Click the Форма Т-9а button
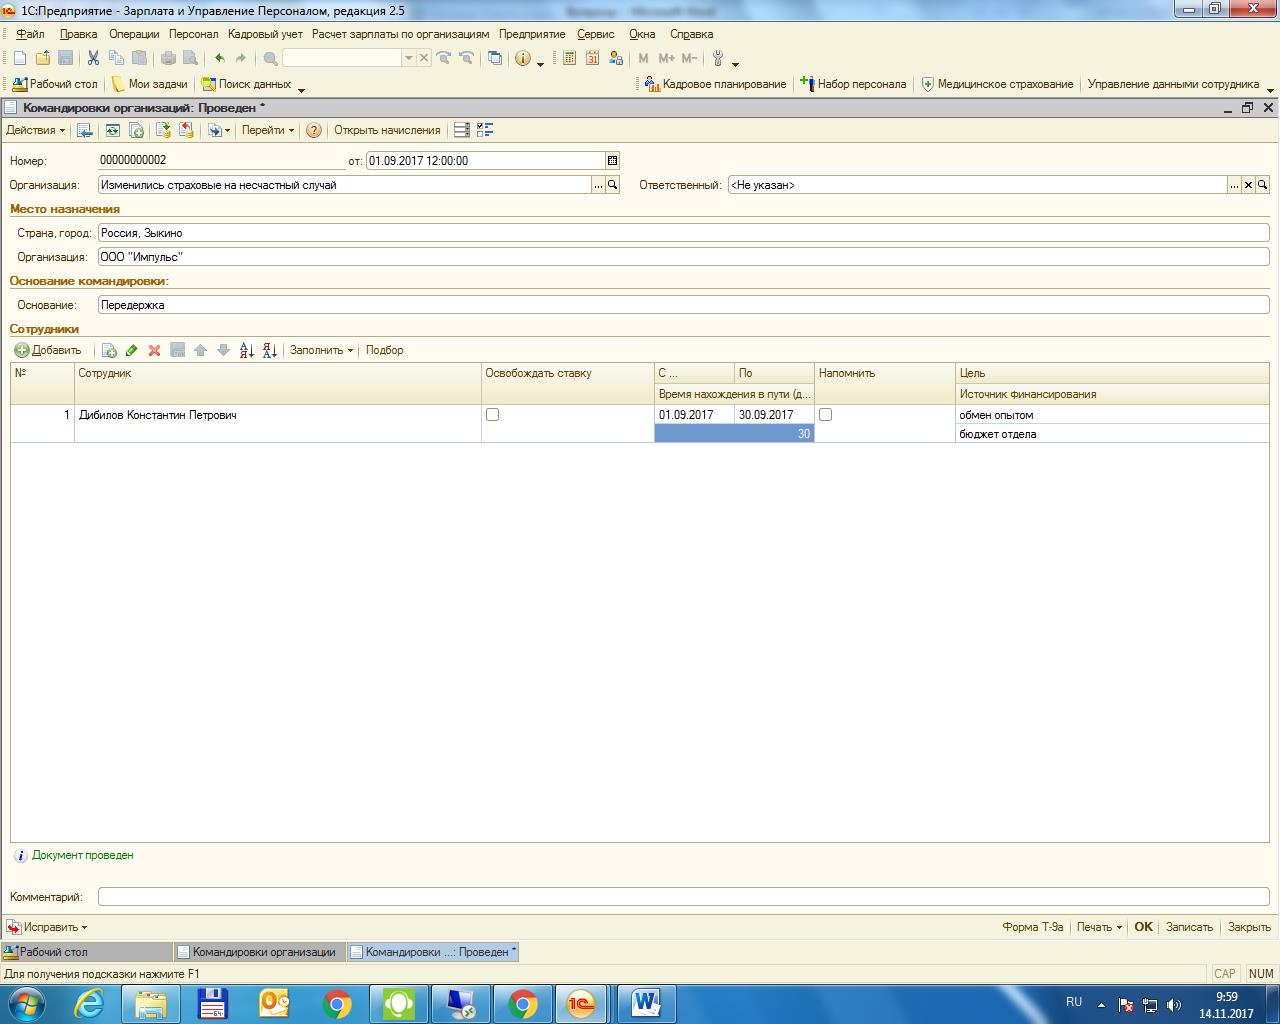 [1032, 927]
